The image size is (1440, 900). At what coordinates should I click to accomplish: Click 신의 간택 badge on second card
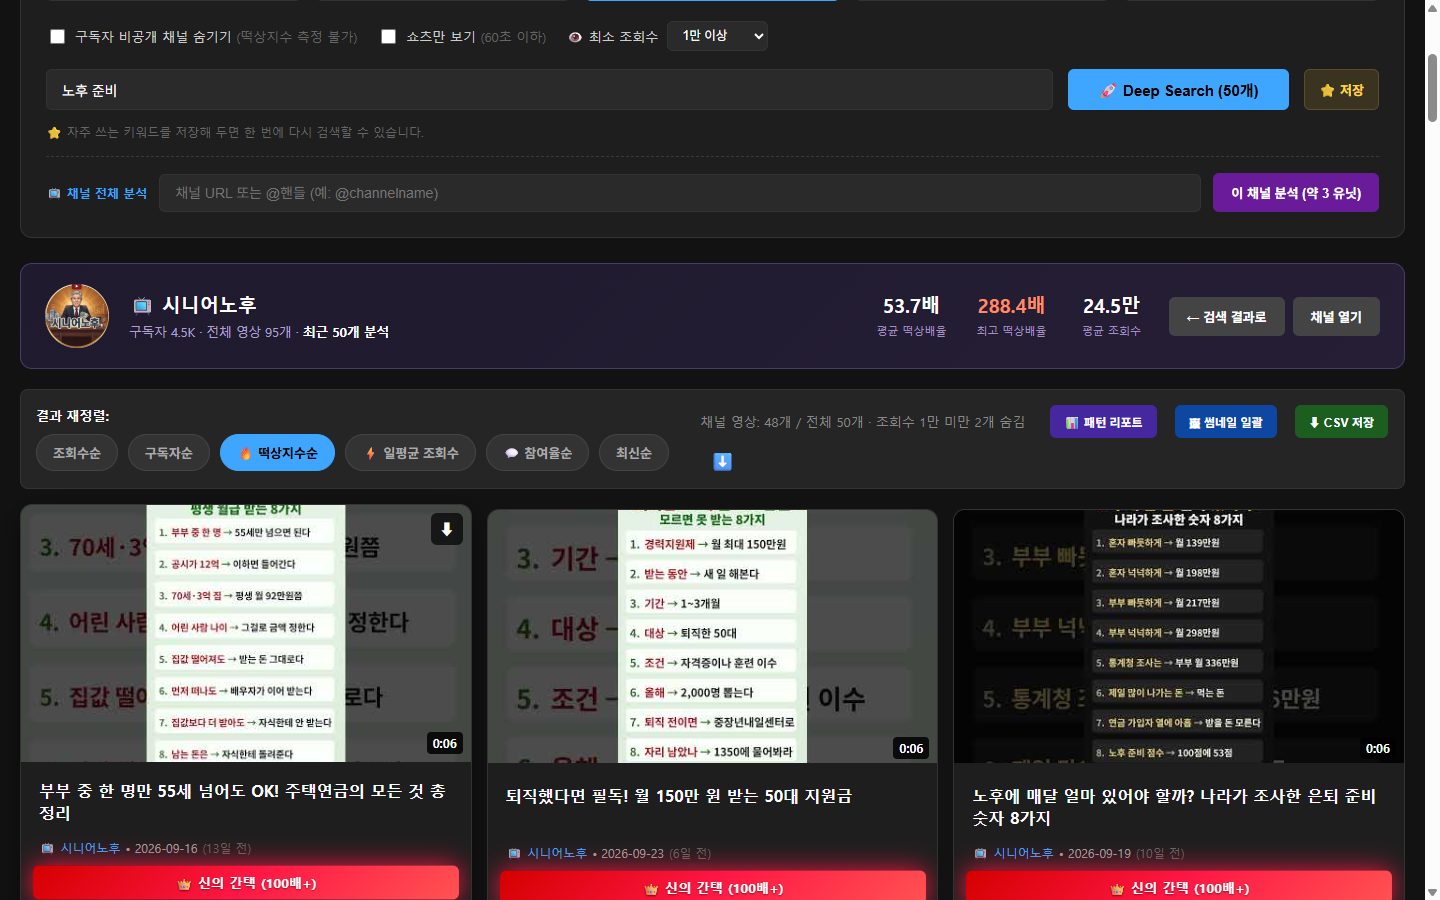(713, 887)
